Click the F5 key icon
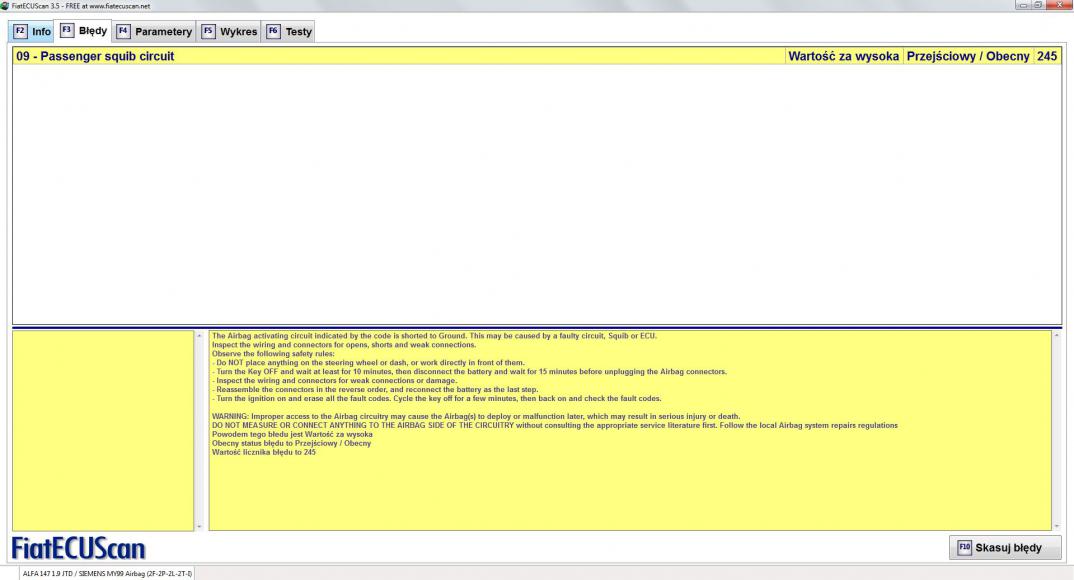 tap(208, 31)
